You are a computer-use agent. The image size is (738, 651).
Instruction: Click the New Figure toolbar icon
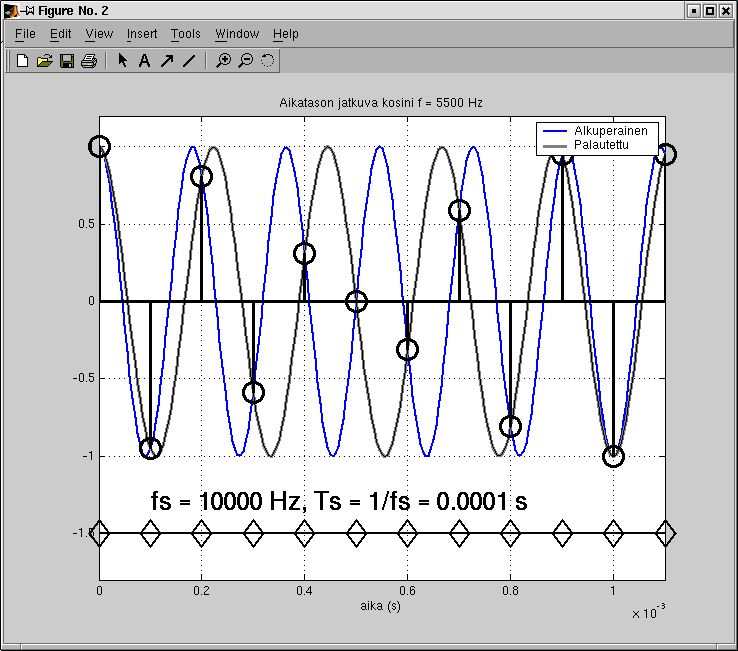(x=22, y=61)
